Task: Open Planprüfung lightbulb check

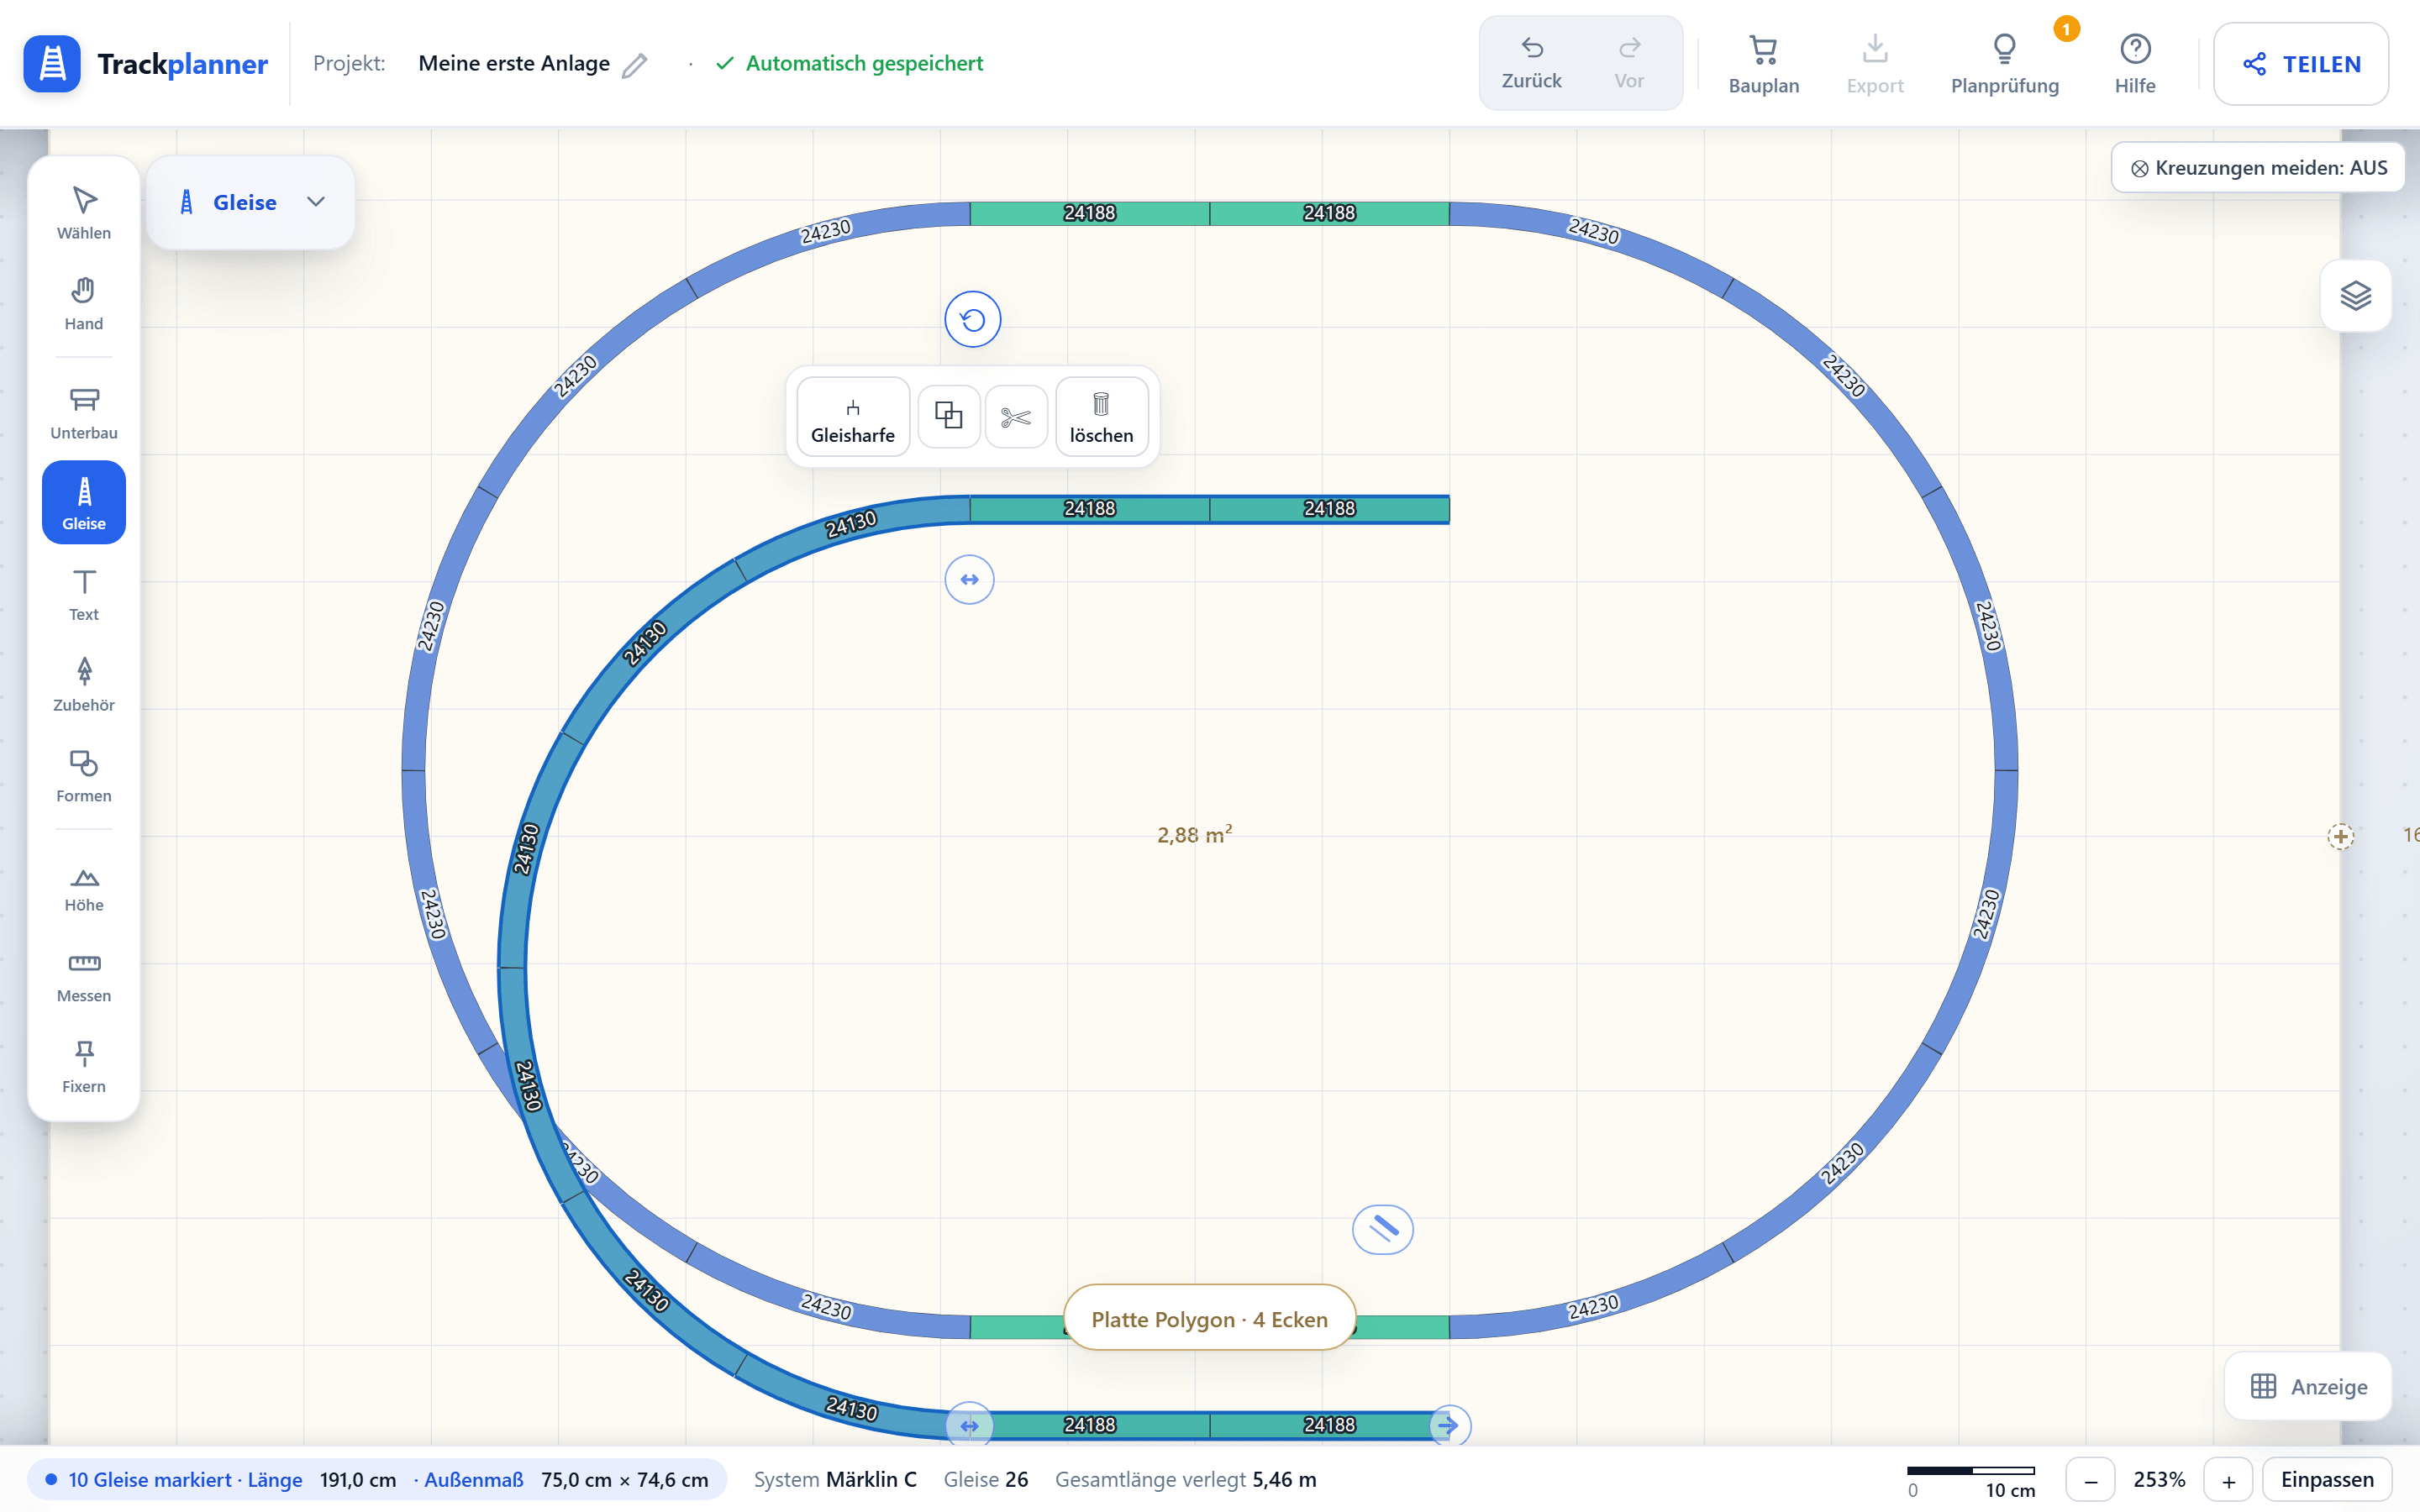Action: point(2005,64)
